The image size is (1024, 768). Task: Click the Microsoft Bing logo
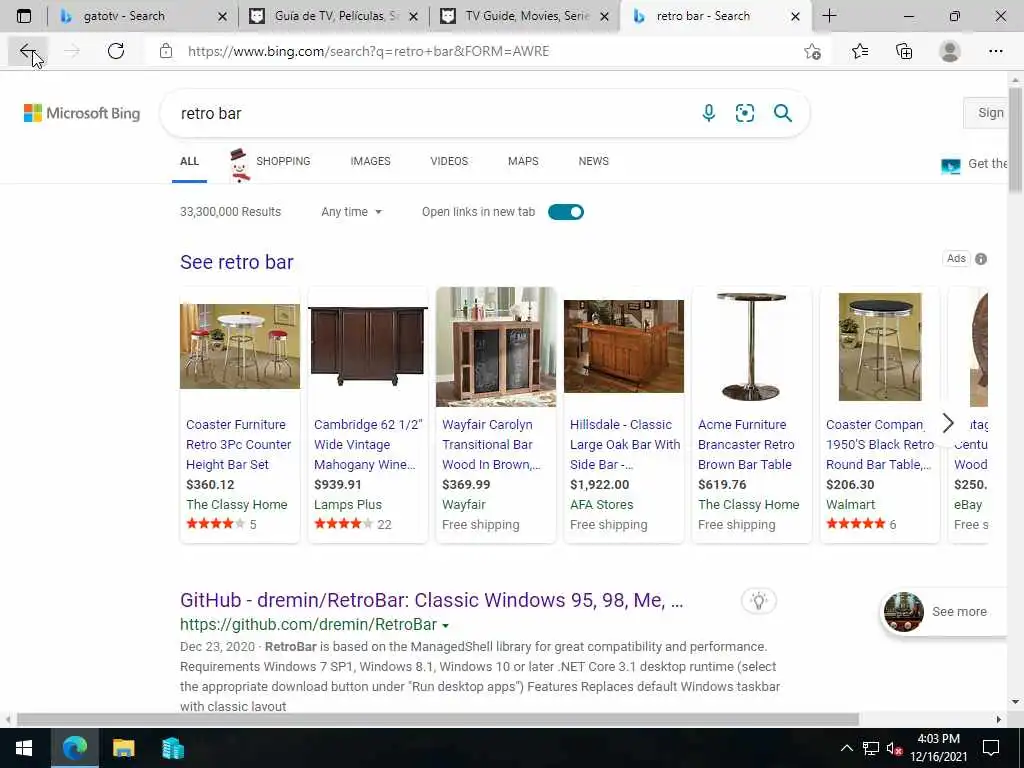[x=82, y=113]
